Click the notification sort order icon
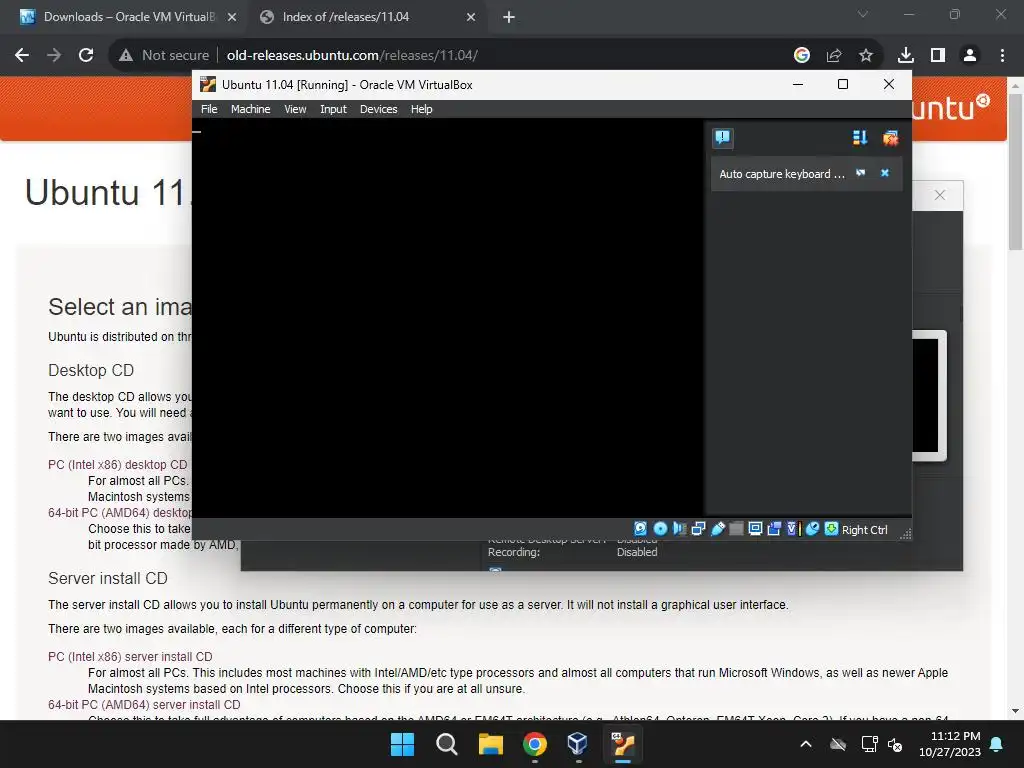This screenshot has width=1024, height=768. click(x=859, y=137)
